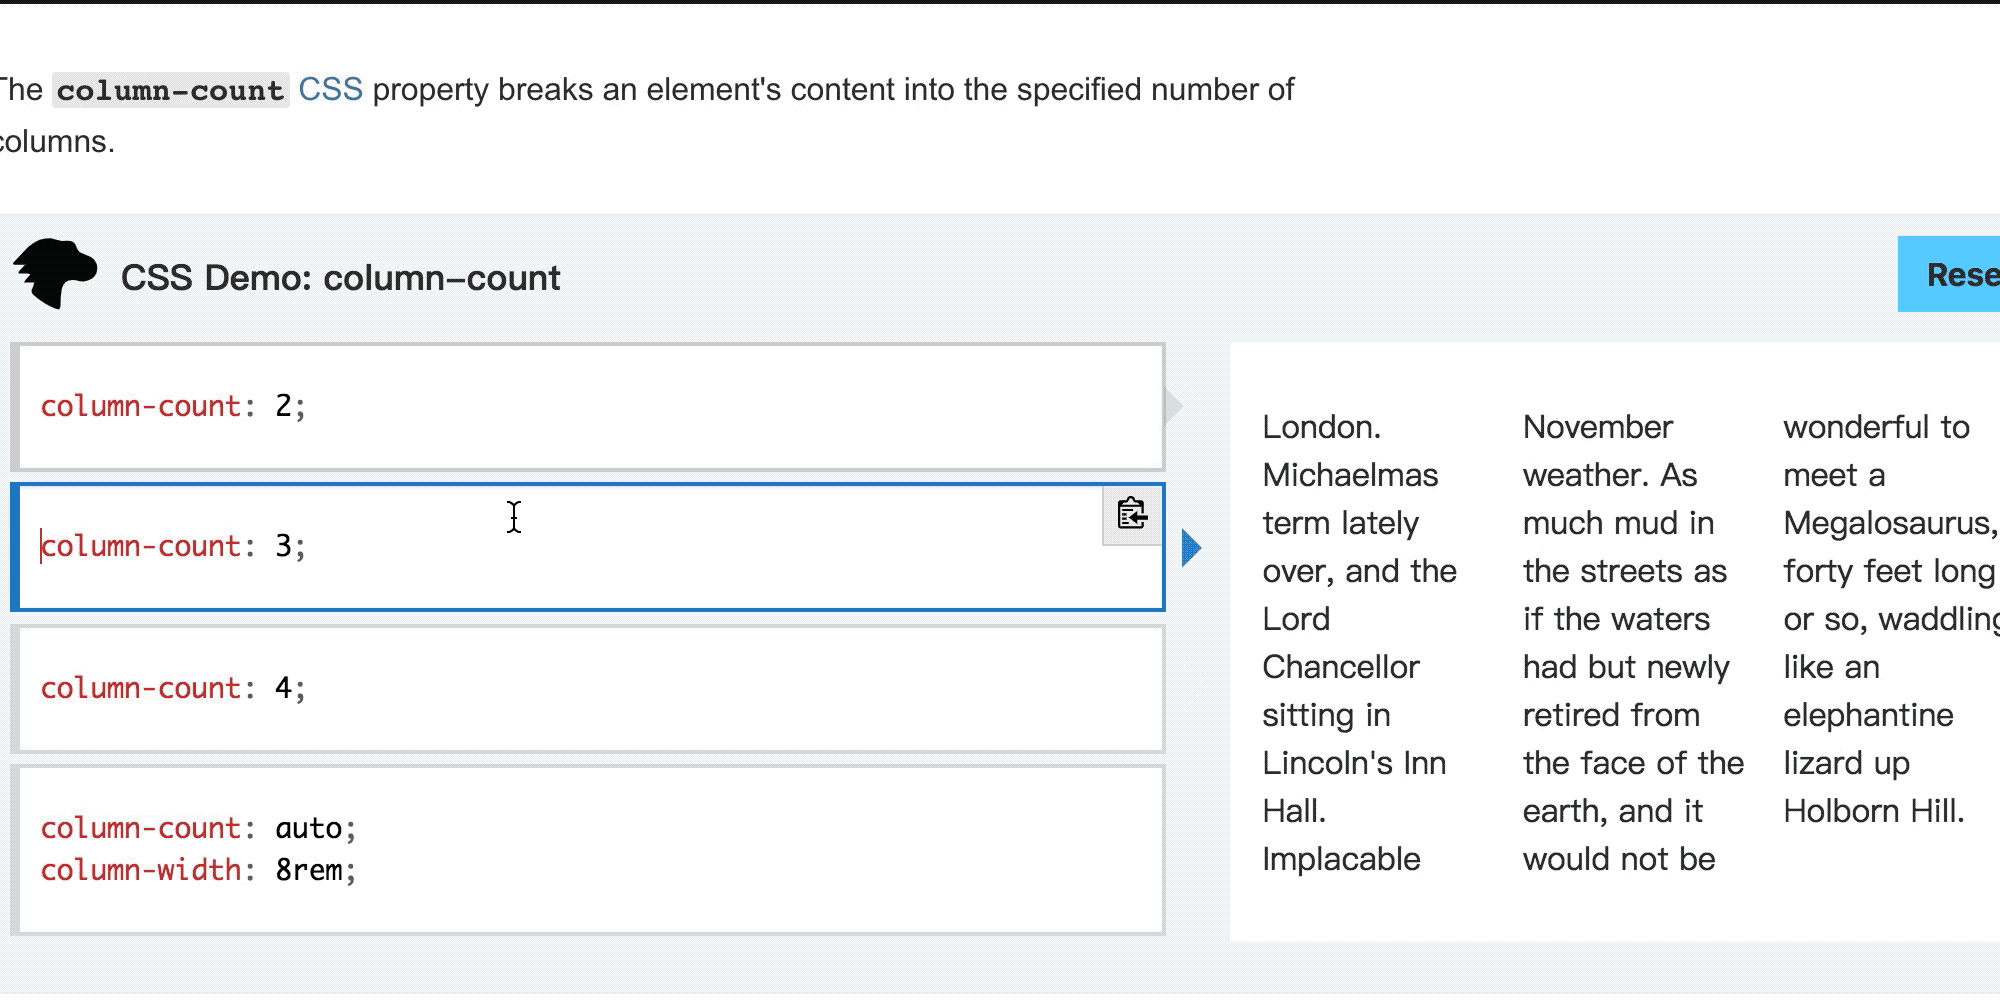Viewport: 2000px width, 1000px height.
Task: Click the gray arrow beside column-count: 2
Action: (x=1173, y=406)
